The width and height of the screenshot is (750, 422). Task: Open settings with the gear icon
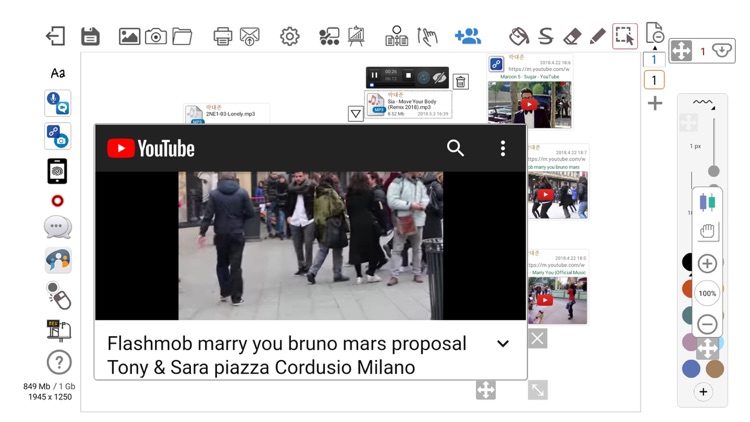coord(289,36)
